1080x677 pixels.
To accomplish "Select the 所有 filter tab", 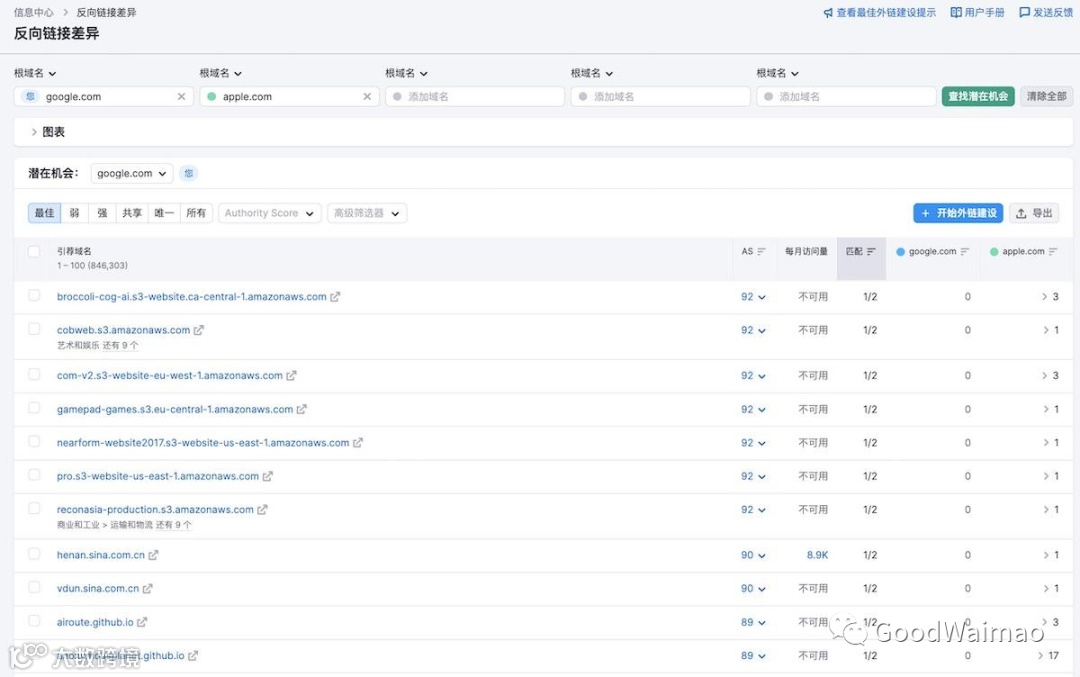I will (196, 213).
